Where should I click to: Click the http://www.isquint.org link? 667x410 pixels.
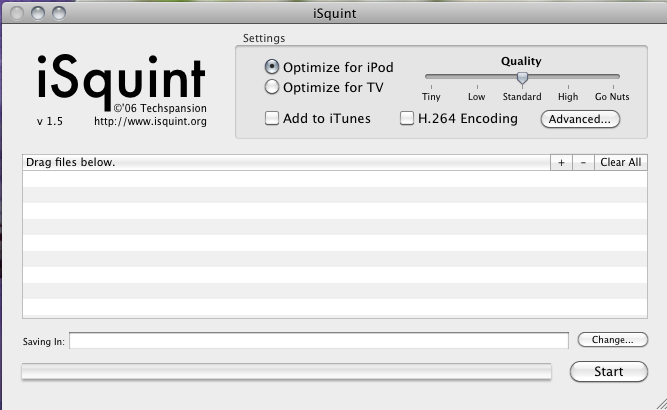coord(150,121)
